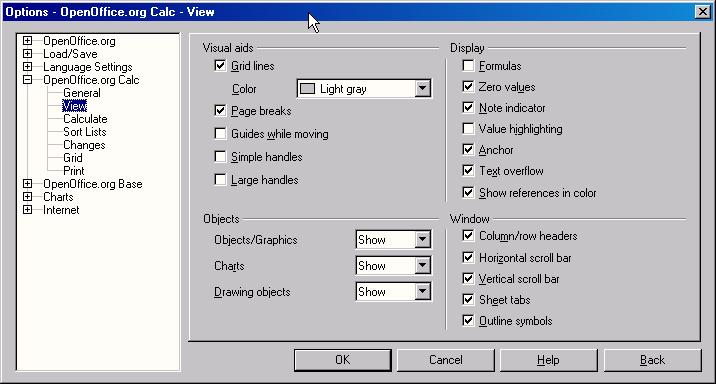Uncheck the Sheet tabs checkbox

[468, 300]
